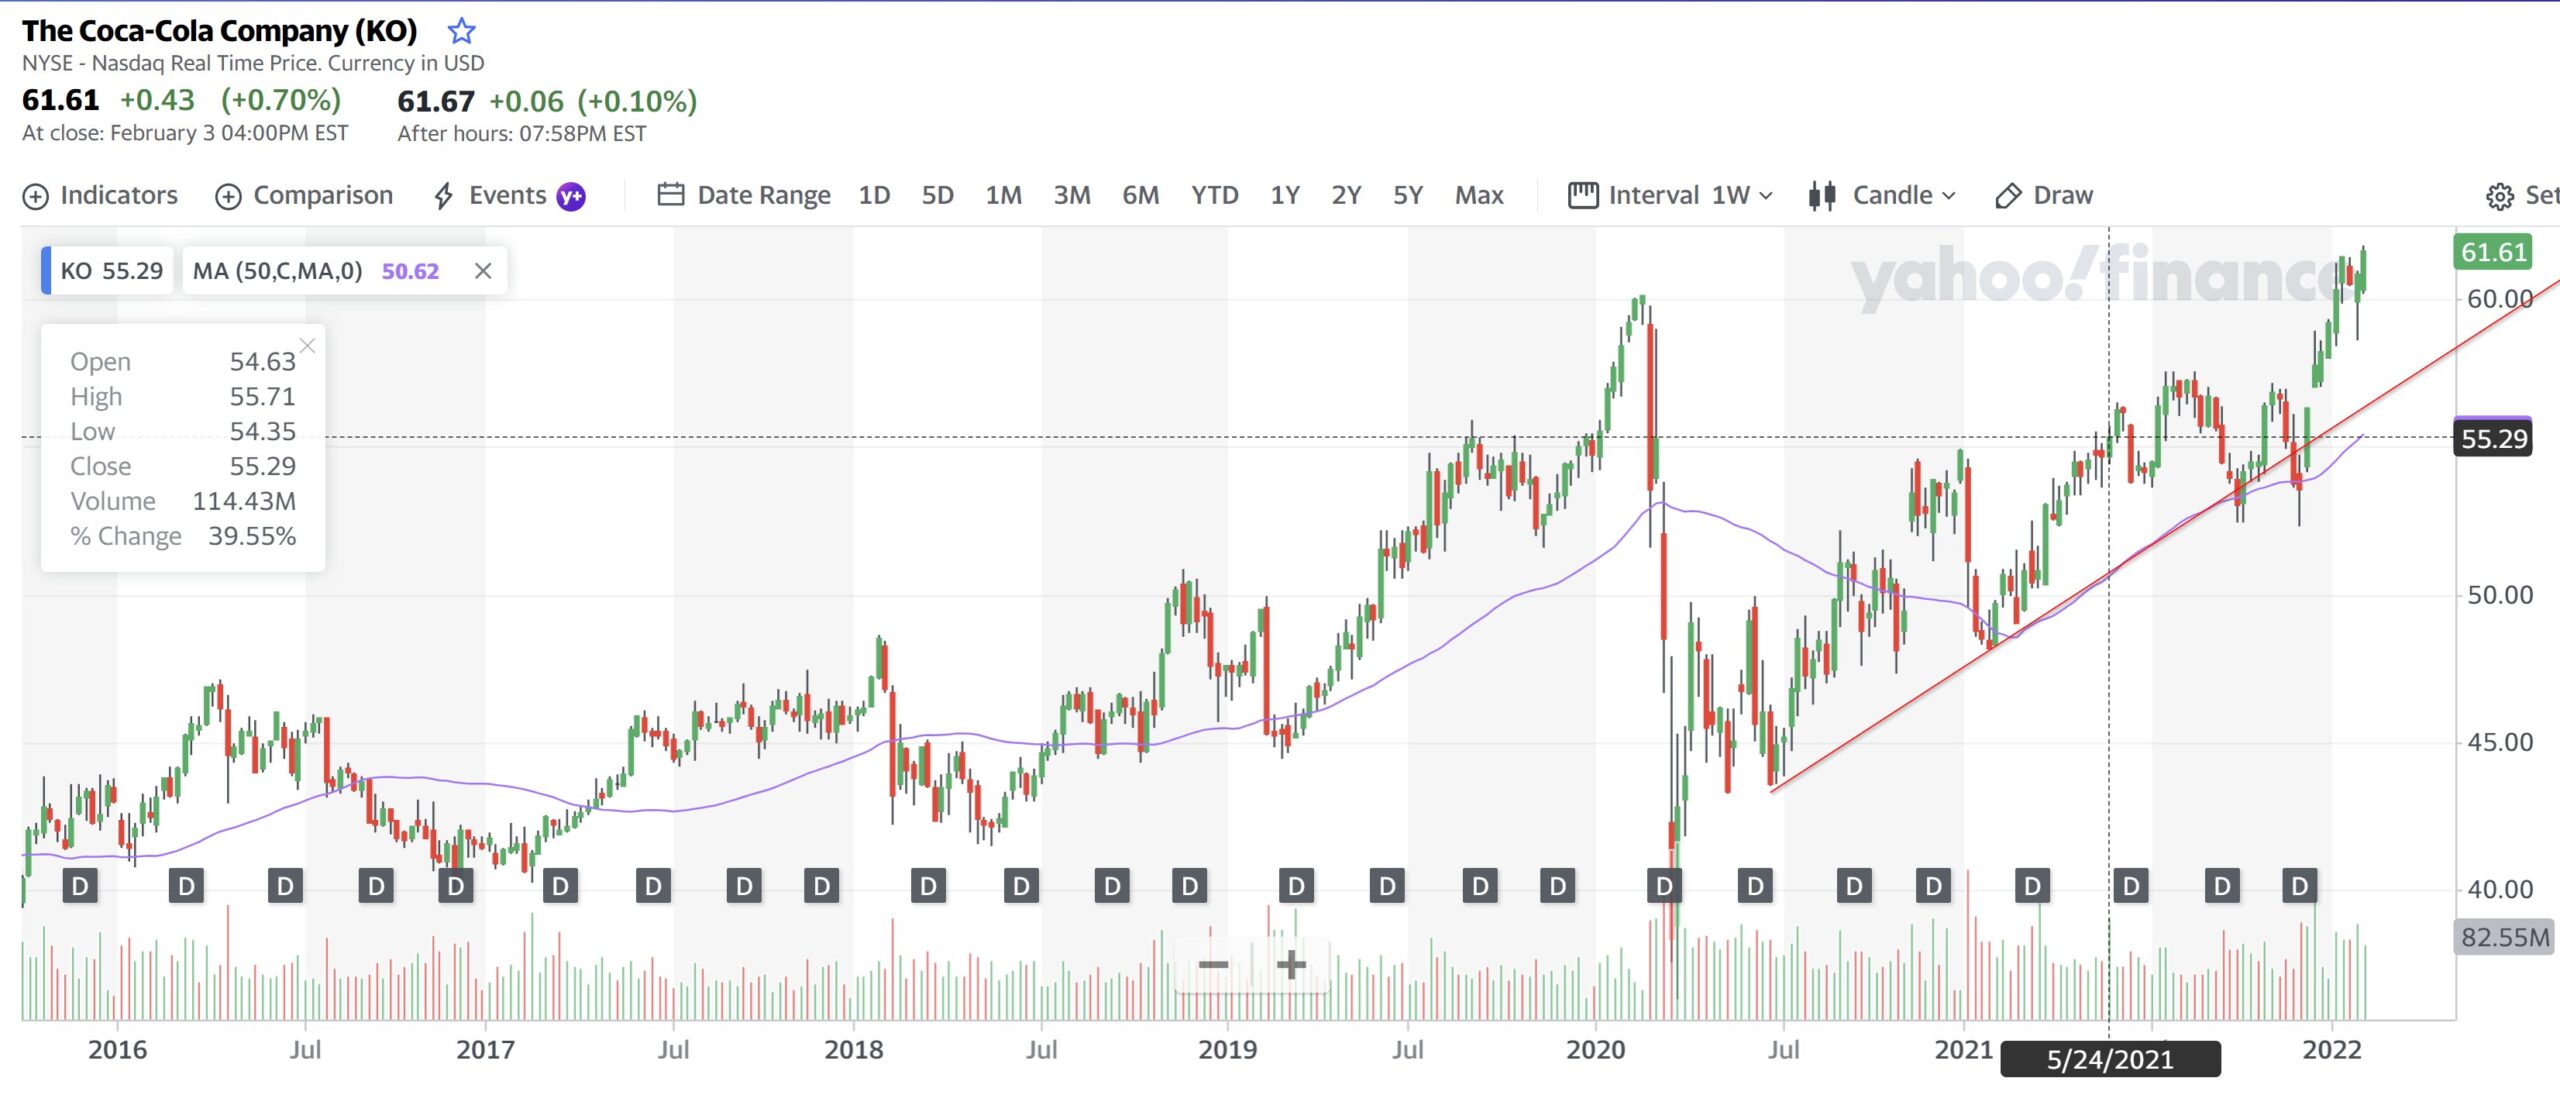This screenshot has height=1102, width=2560.
Task: Zoom in chart with plus button
Action: pyautogui.click(x=1291, y=965)
